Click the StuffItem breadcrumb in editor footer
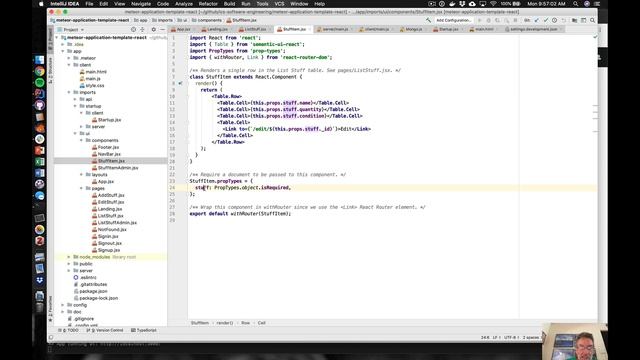The width and height of the screenshot is (640, 360). pos(200,323)
